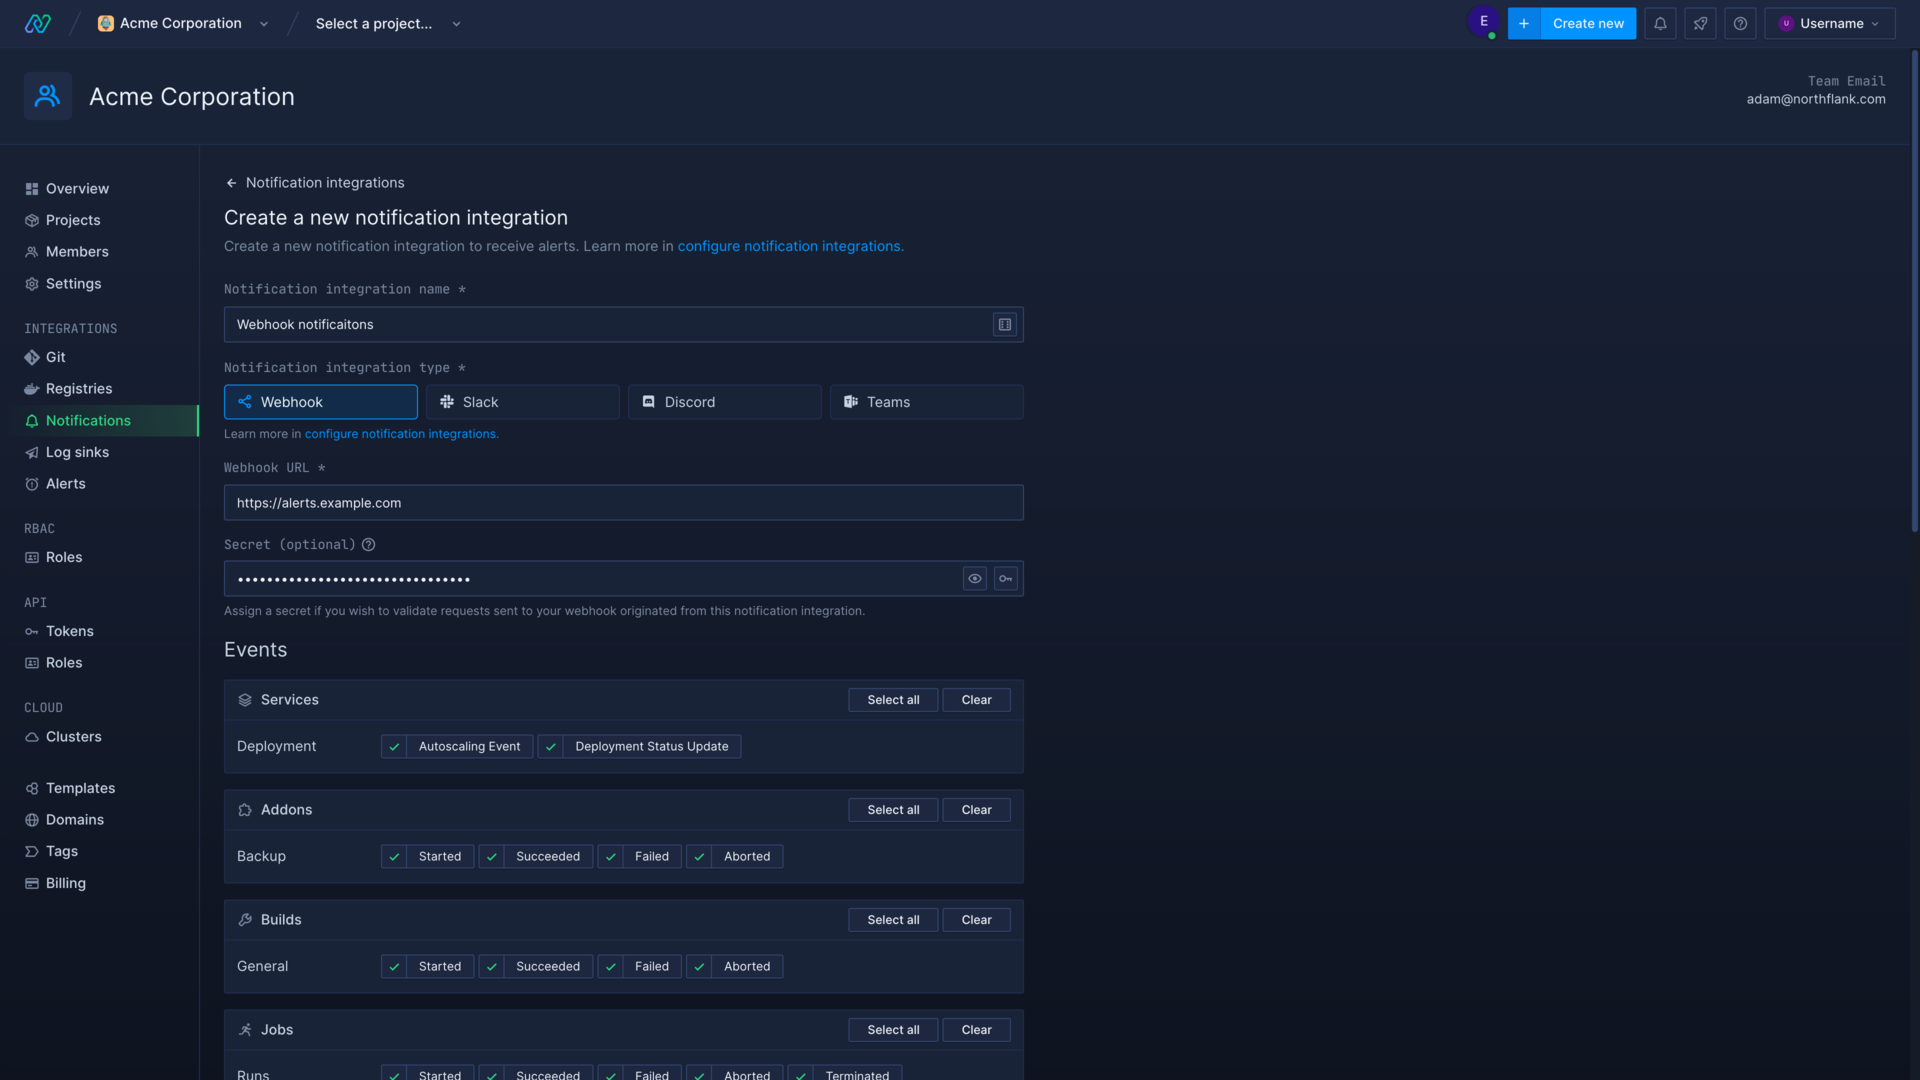Click the Slack notification type icon

click(447, 402)
